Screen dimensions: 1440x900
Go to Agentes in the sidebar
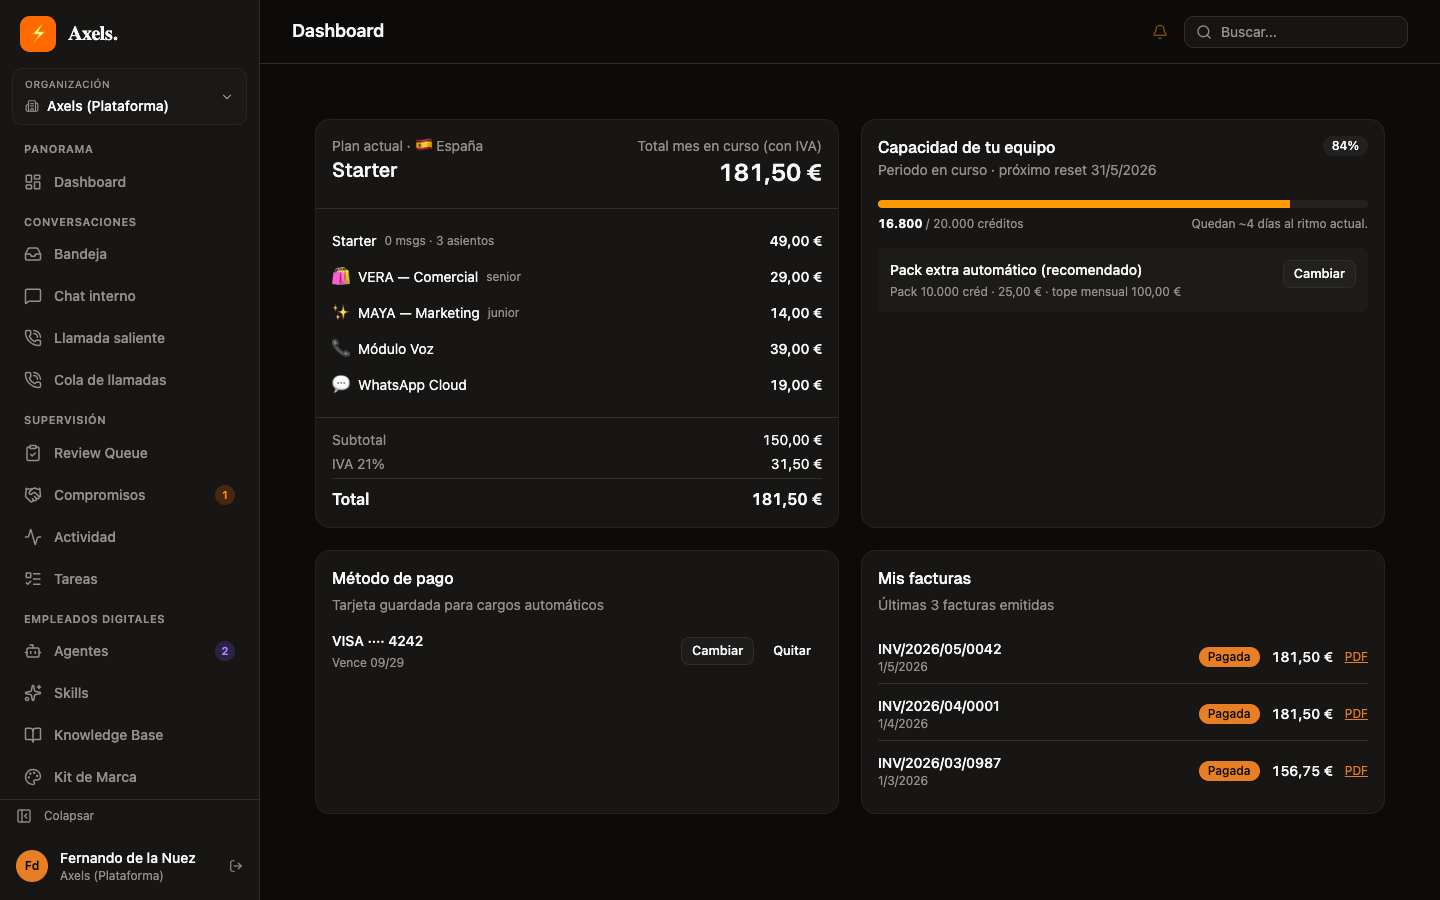click(129, 651)
